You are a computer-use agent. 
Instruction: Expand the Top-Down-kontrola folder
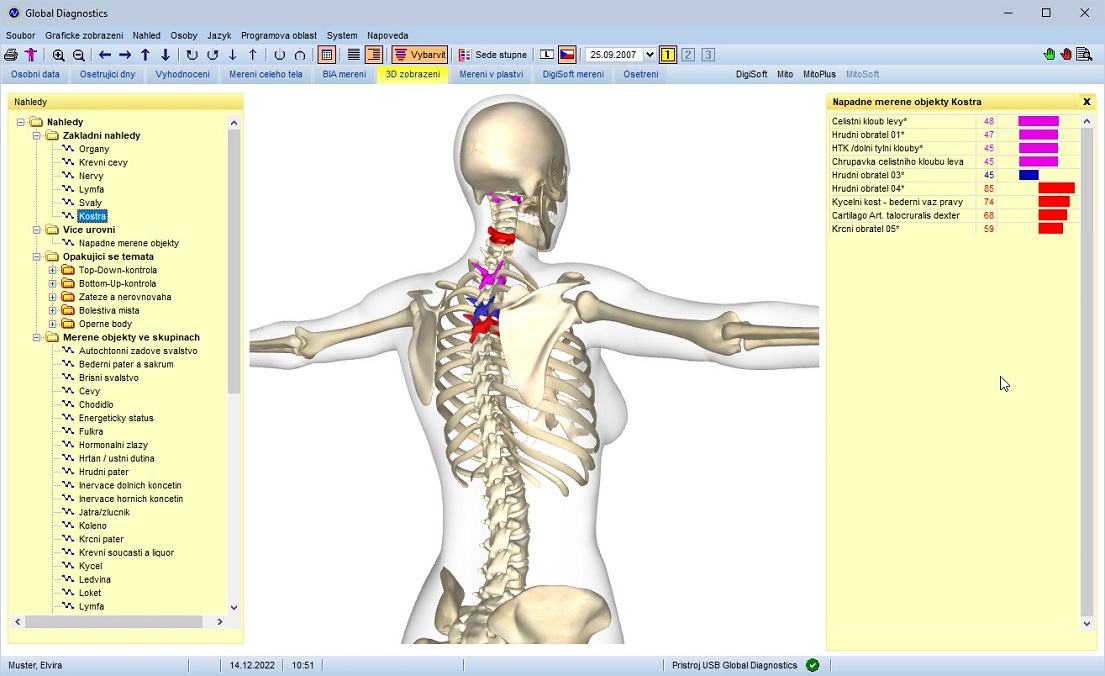pyautogui.click(x=53, y=270)
